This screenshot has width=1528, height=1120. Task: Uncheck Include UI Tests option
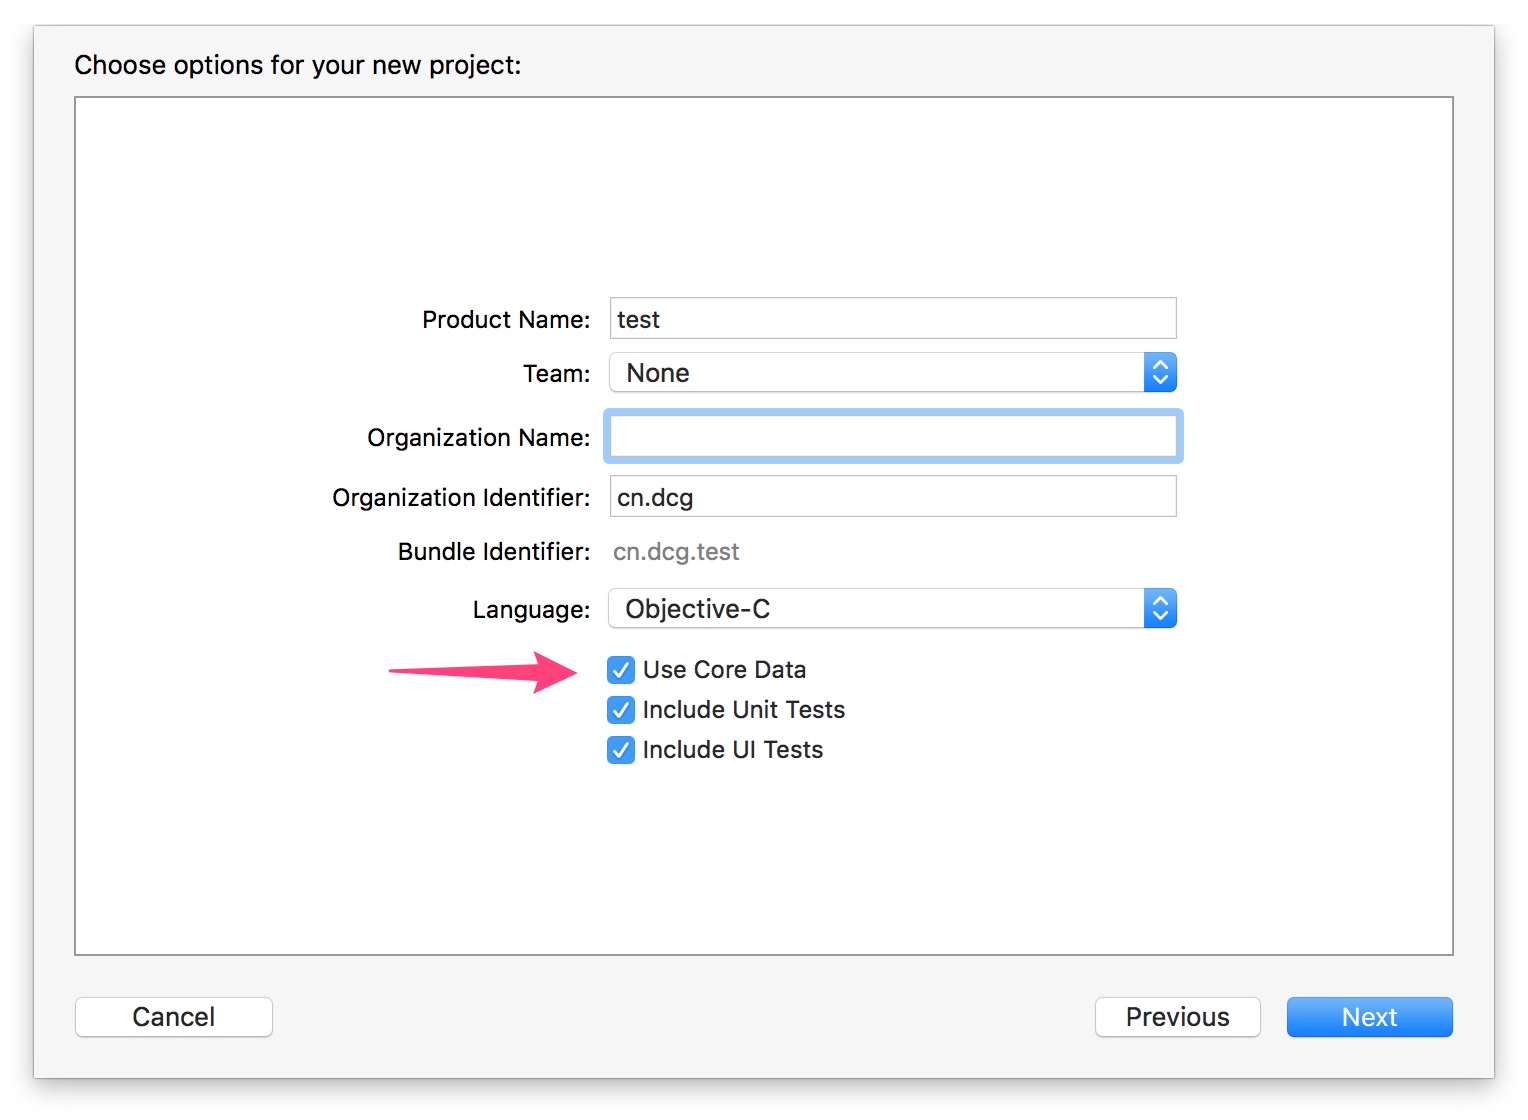point(620,749)
